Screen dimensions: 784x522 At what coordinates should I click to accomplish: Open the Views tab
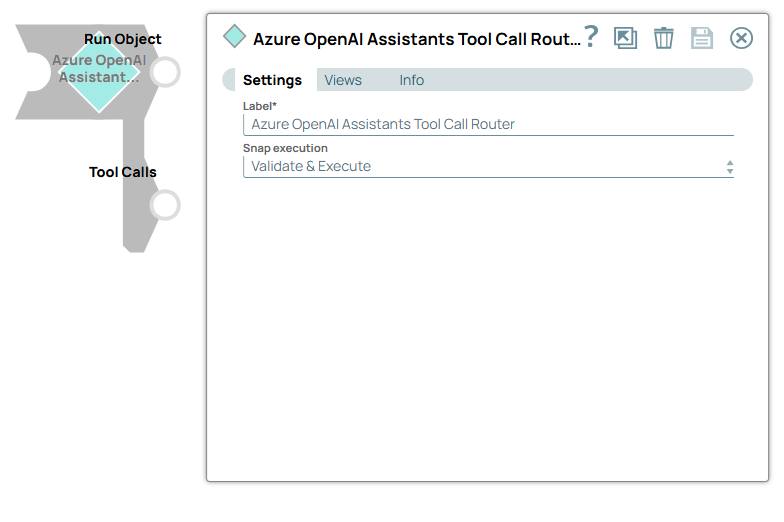point(343,80)
